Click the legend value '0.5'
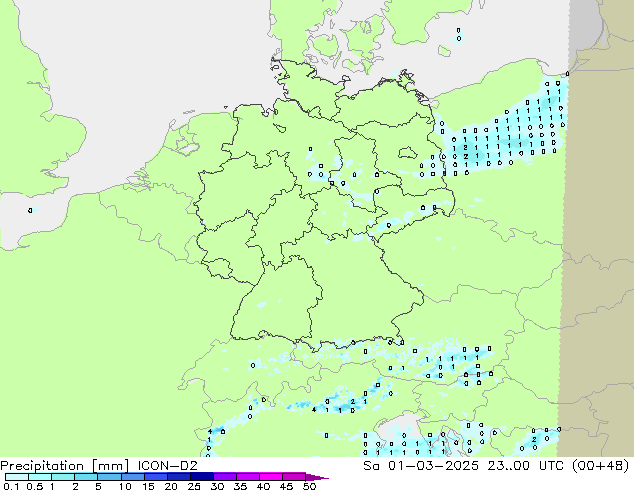634x490 pixels. (34, 486)
